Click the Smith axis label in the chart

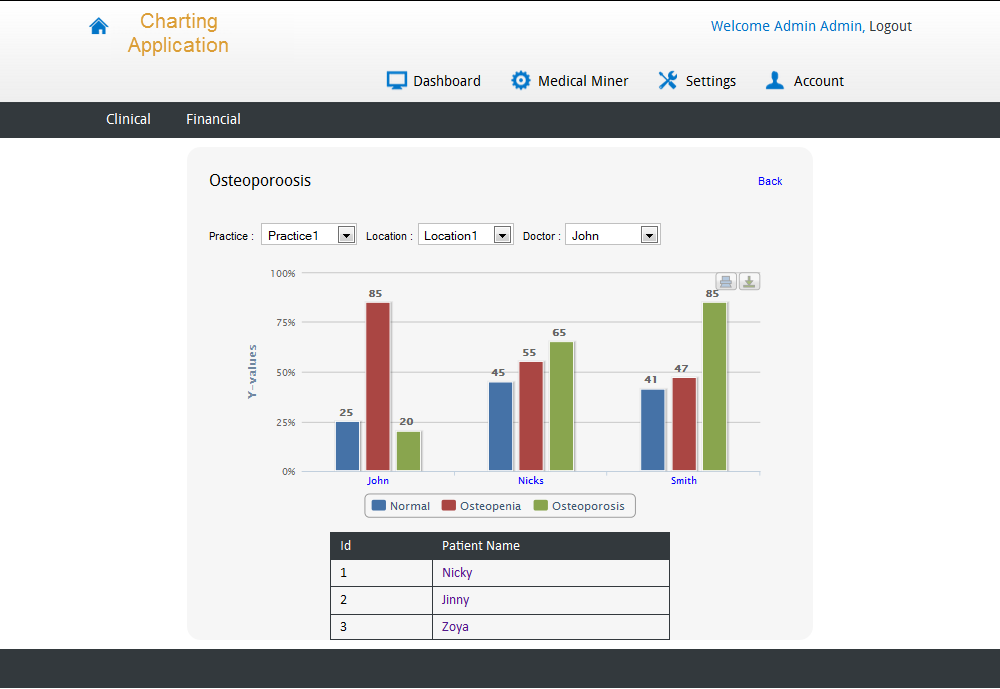(x=684, y=481)
